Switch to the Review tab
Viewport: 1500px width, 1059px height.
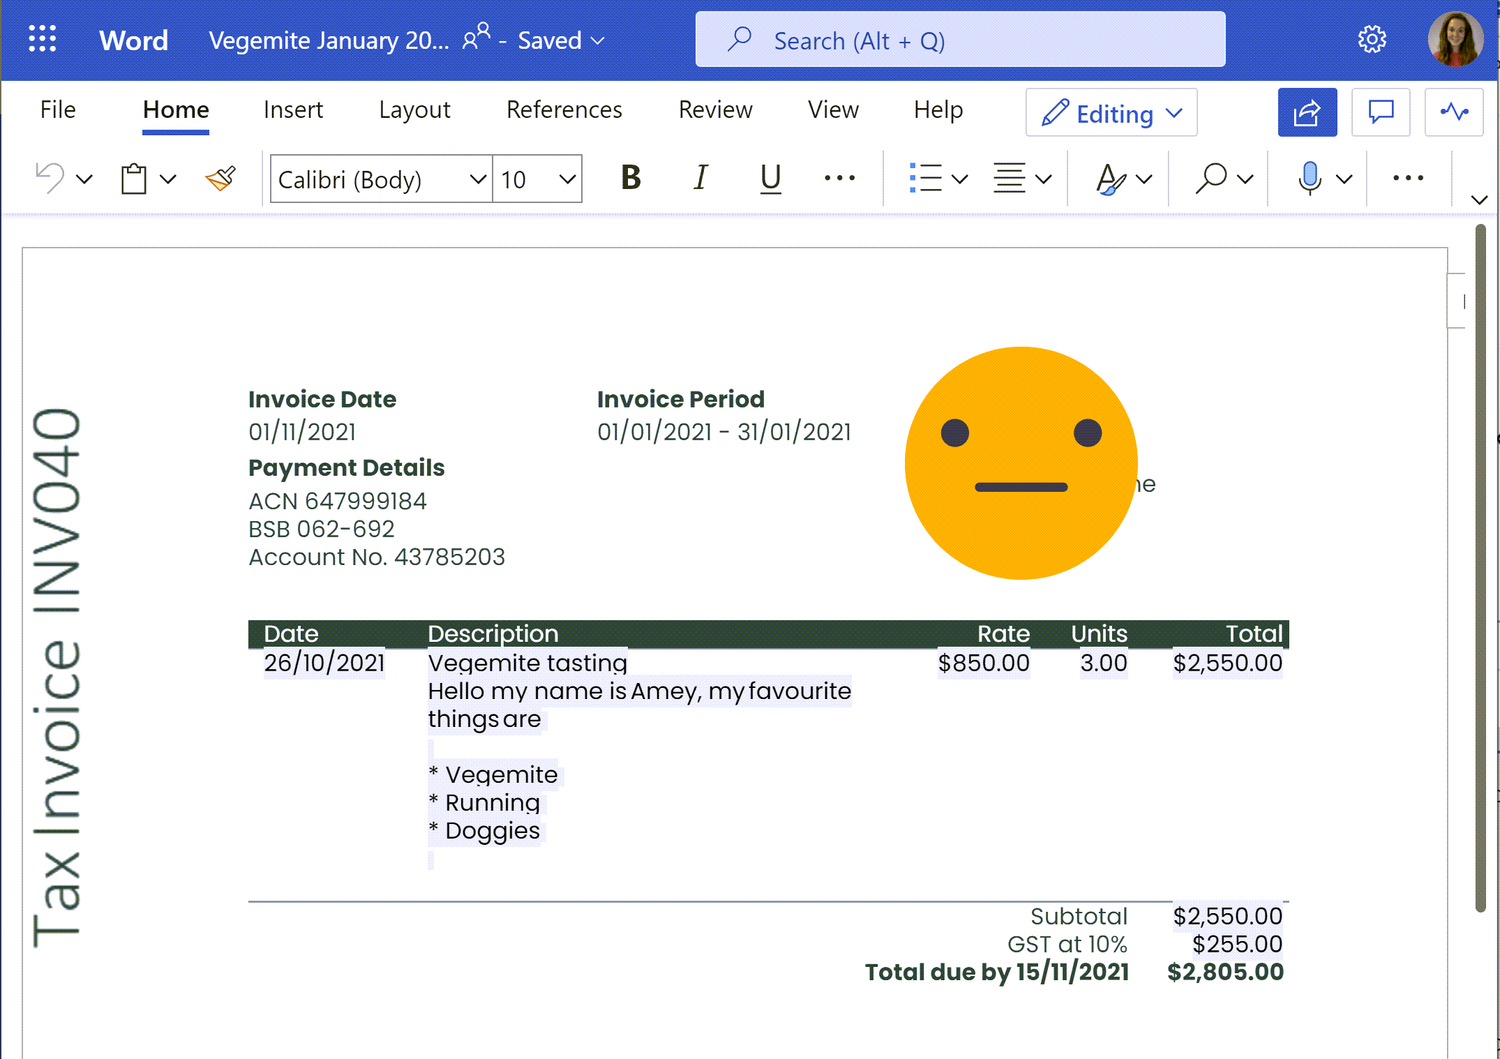(715, 110)
